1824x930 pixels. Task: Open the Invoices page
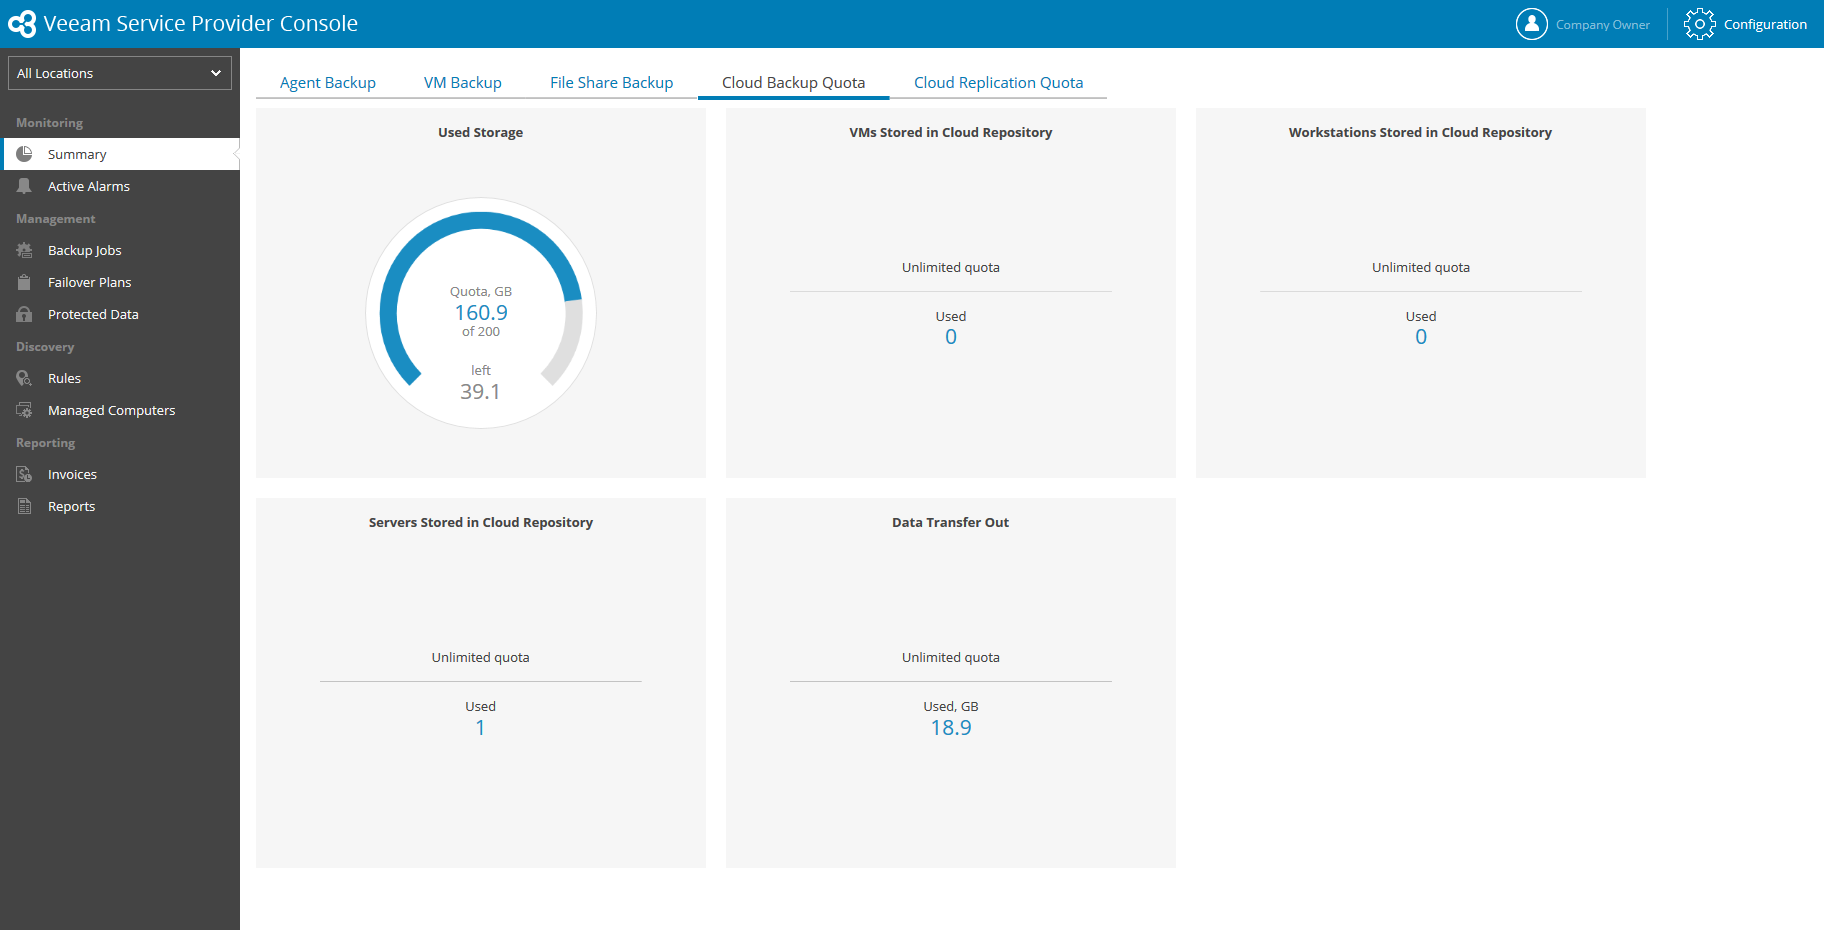coord(120,474)
